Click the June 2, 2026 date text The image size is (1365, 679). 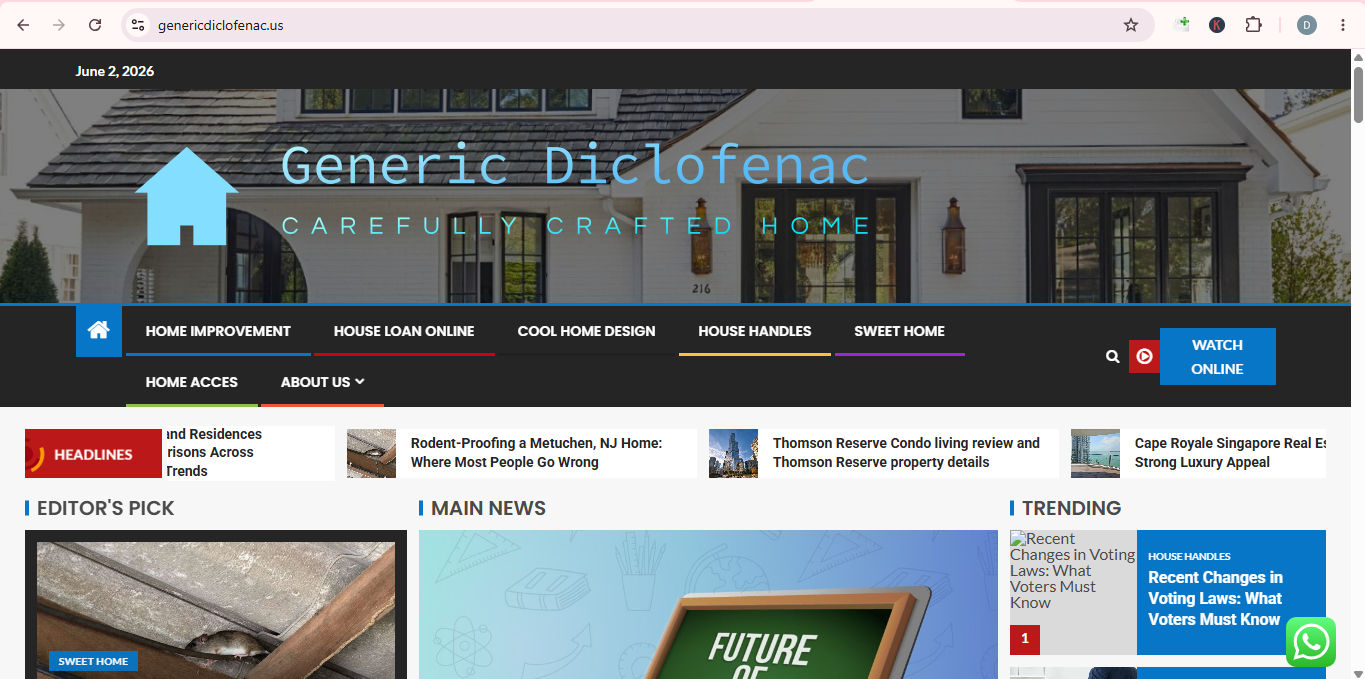[x=115, y=71]
